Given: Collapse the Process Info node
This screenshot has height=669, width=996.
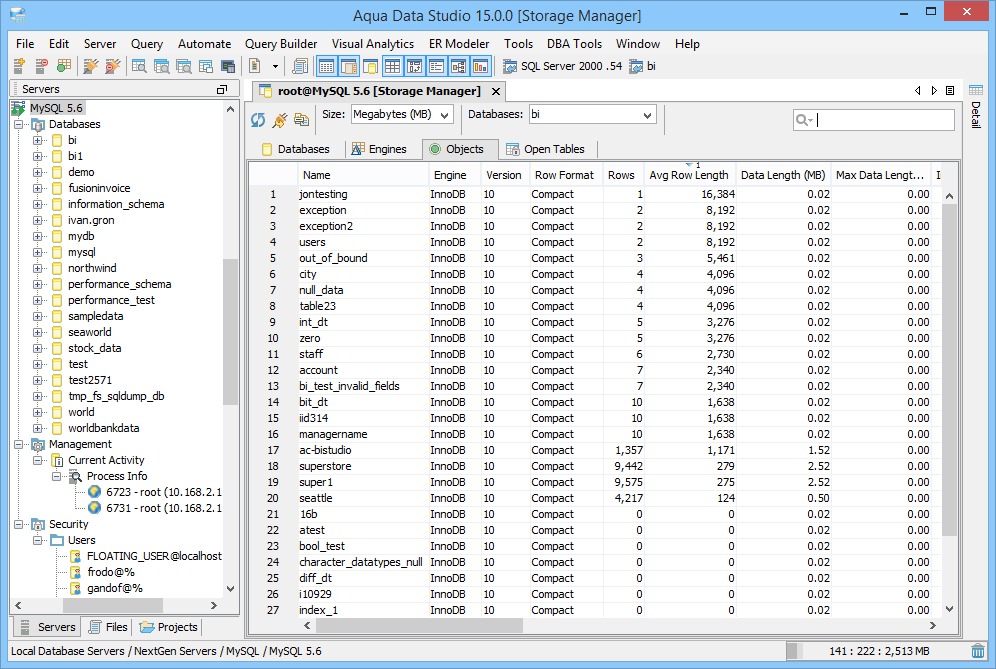Looking at the screenshot, I should tap(57, 476).
